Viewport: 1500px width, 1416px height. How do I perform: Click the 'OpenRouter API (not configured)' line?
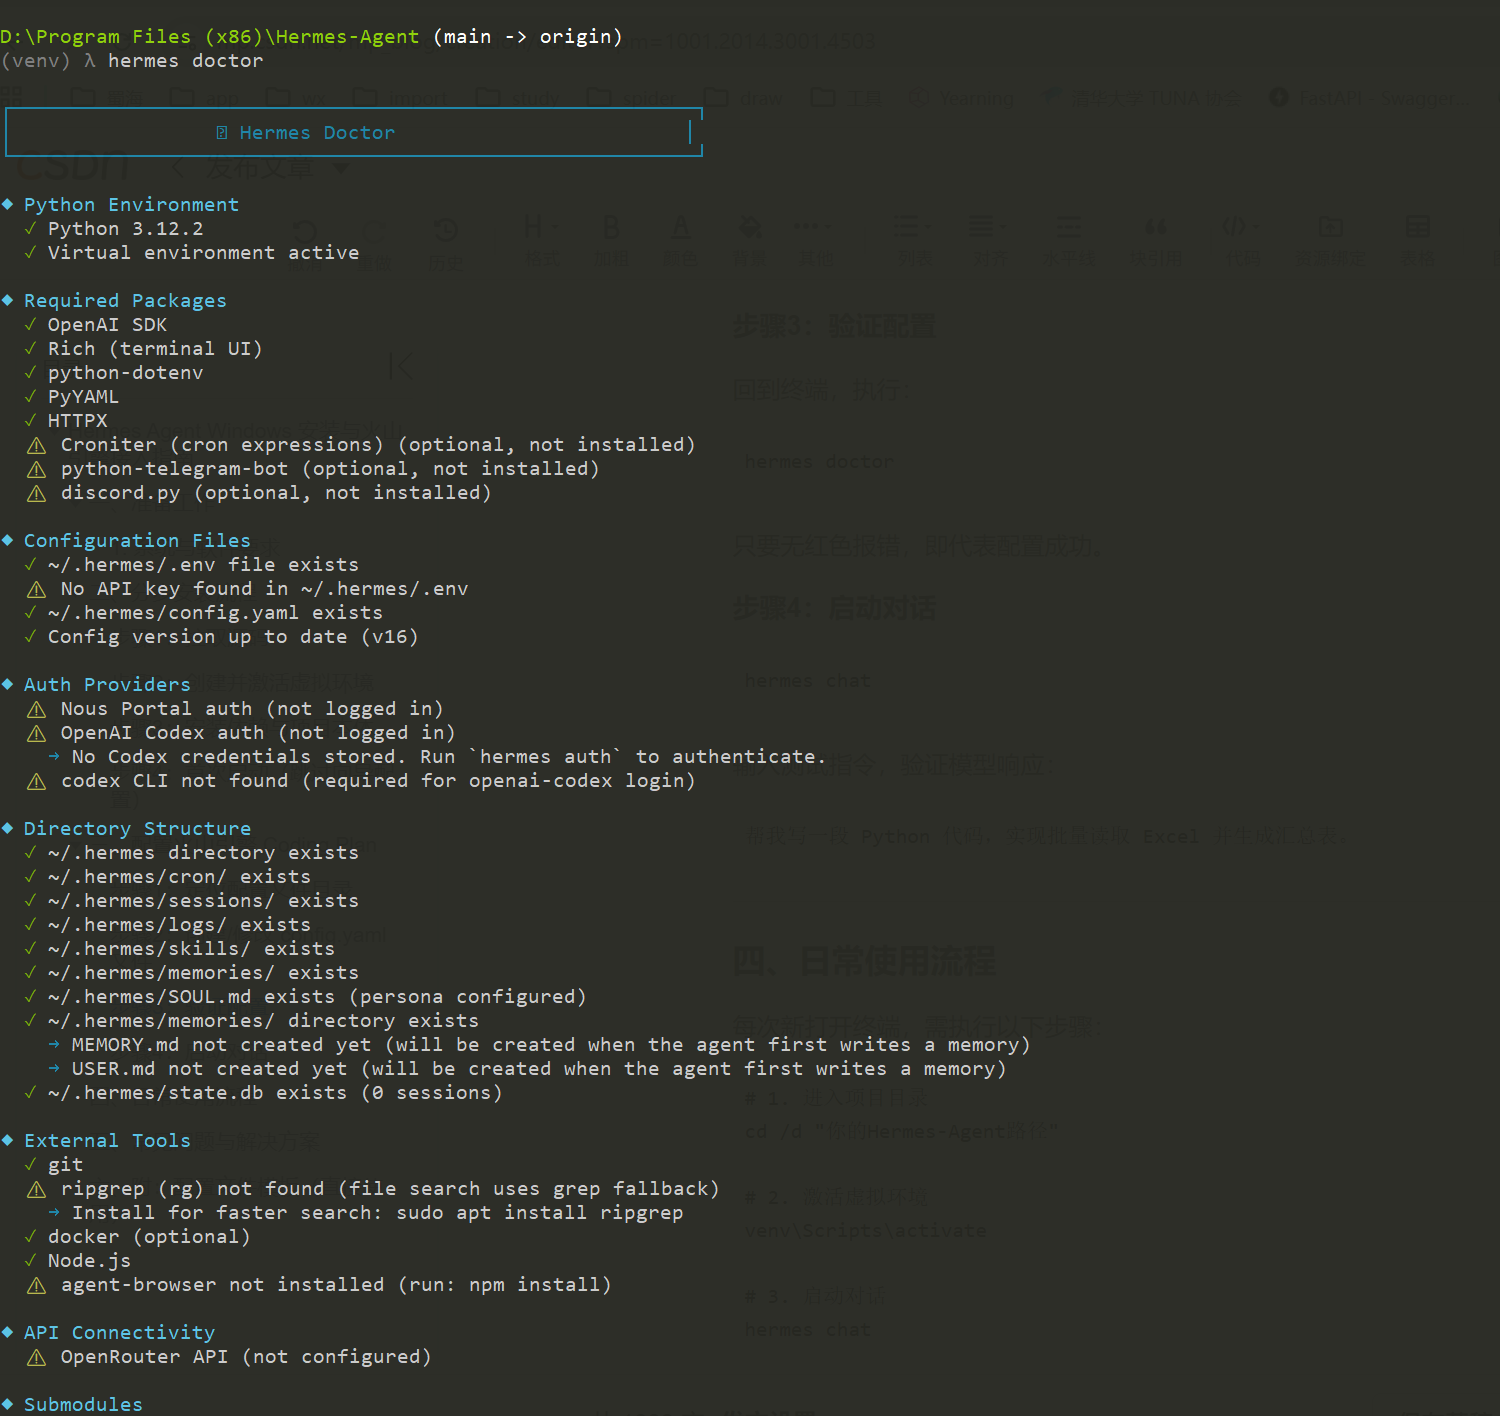point(246,1357)
